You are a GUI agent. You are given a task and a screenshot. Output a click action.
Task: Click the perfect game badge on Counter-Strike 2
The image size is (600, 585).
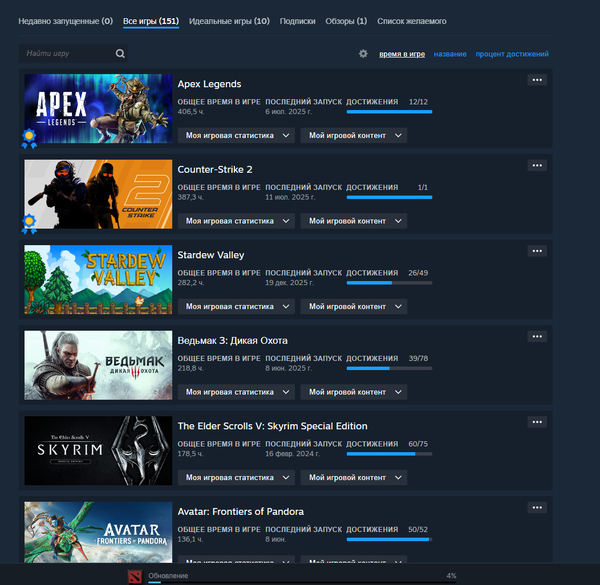[x=29, y=224]
